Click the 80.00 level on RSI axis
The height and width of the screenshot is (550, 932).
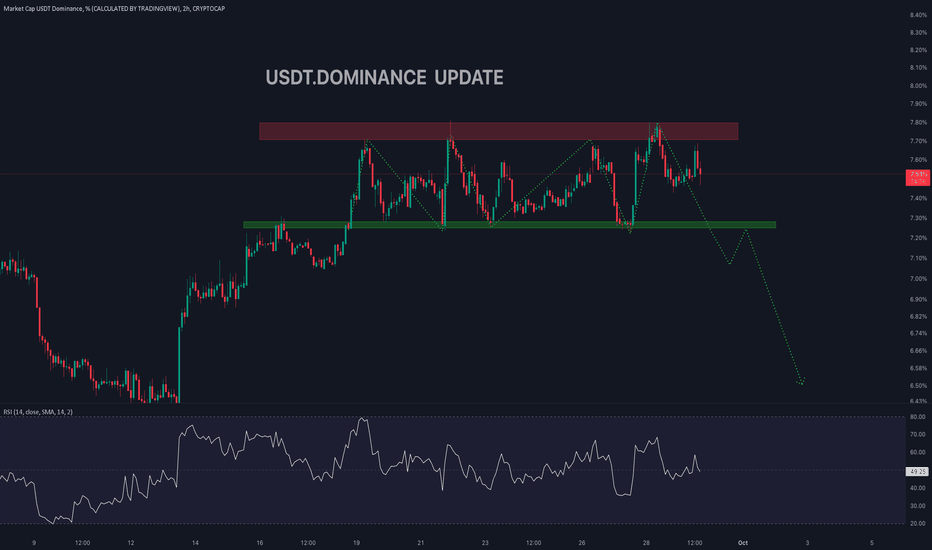pyautogui.click(x=915, y=416)
